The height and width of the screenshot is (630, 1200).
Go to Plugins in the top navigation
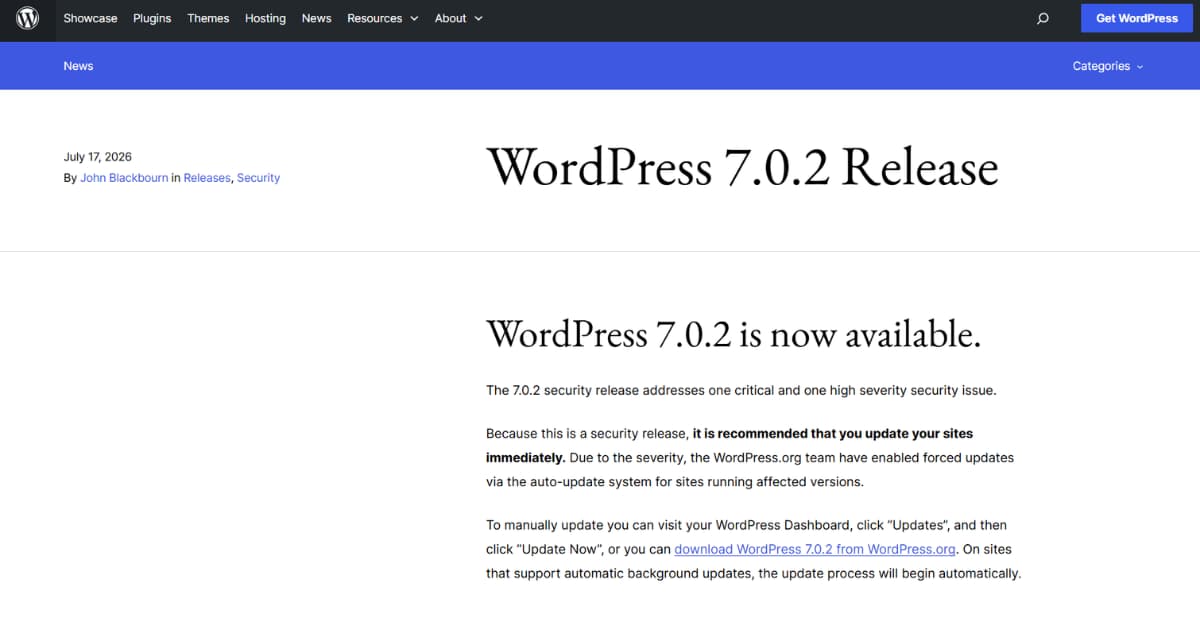coord(152,18)
